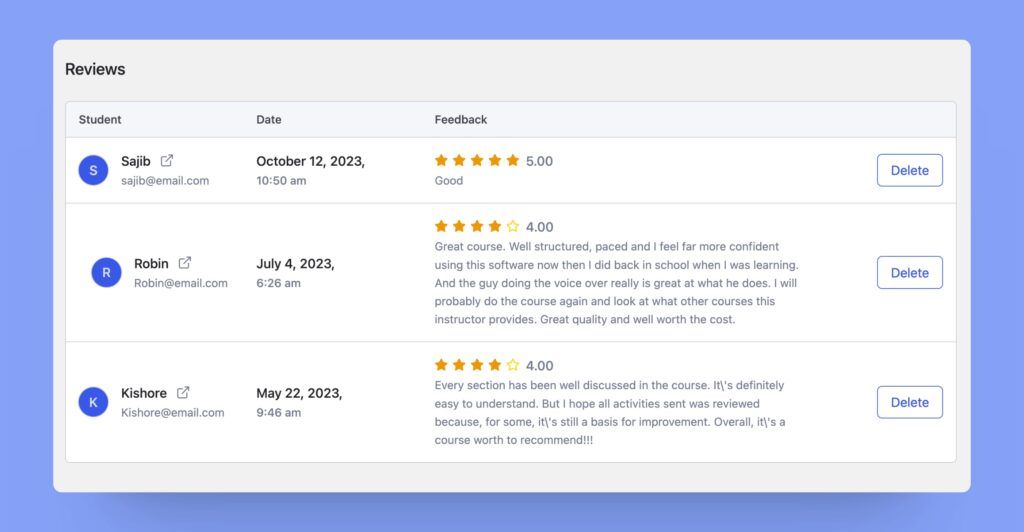This screenshot has height=532, width=1024.
Task: Click the empty fifth star in Kishore's review
Action: 513,366
